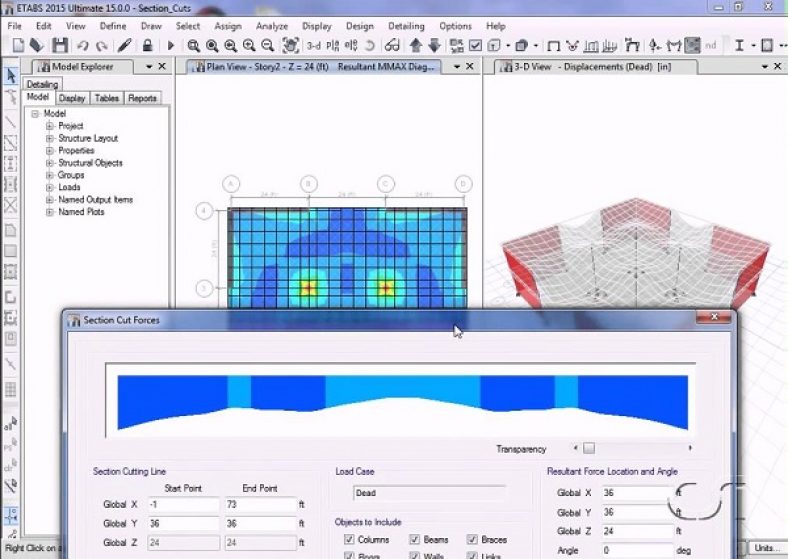Open Plan View window dropdown arrow
The width and height of the screenshot is (788, 559).
[457, 66]
